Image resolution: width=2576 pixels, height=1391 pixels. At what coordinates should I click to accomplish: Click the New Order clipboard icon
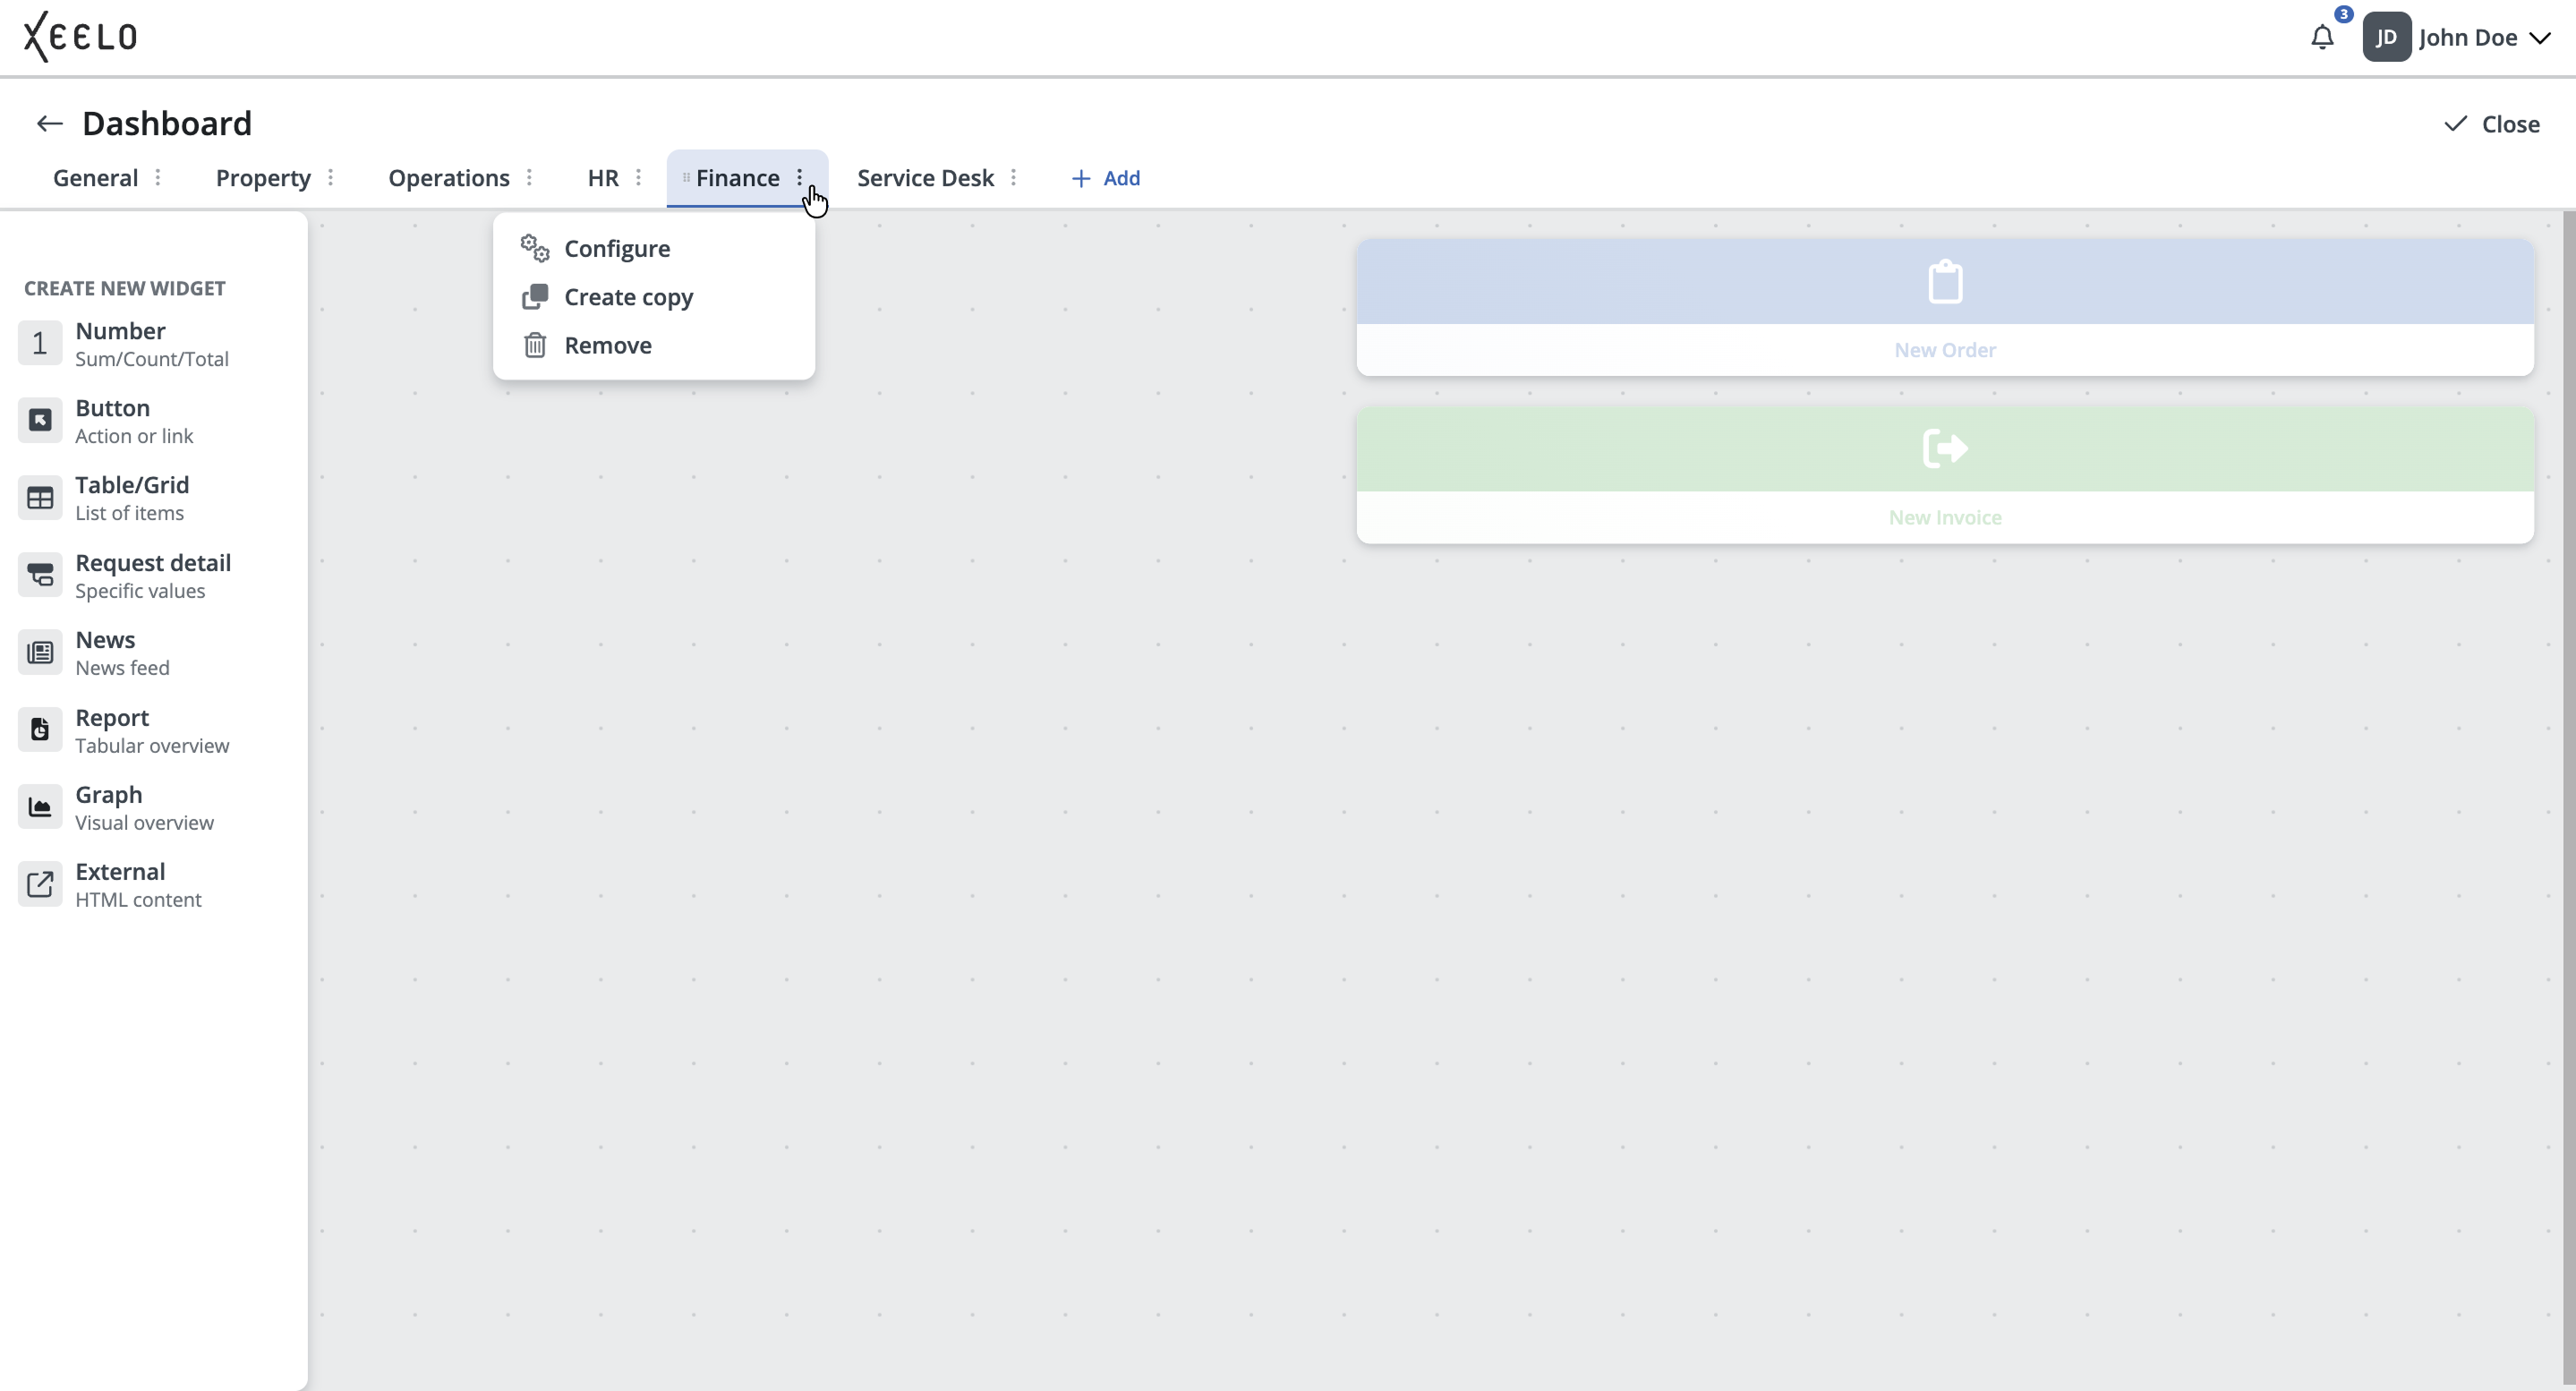click(1945, 281)
